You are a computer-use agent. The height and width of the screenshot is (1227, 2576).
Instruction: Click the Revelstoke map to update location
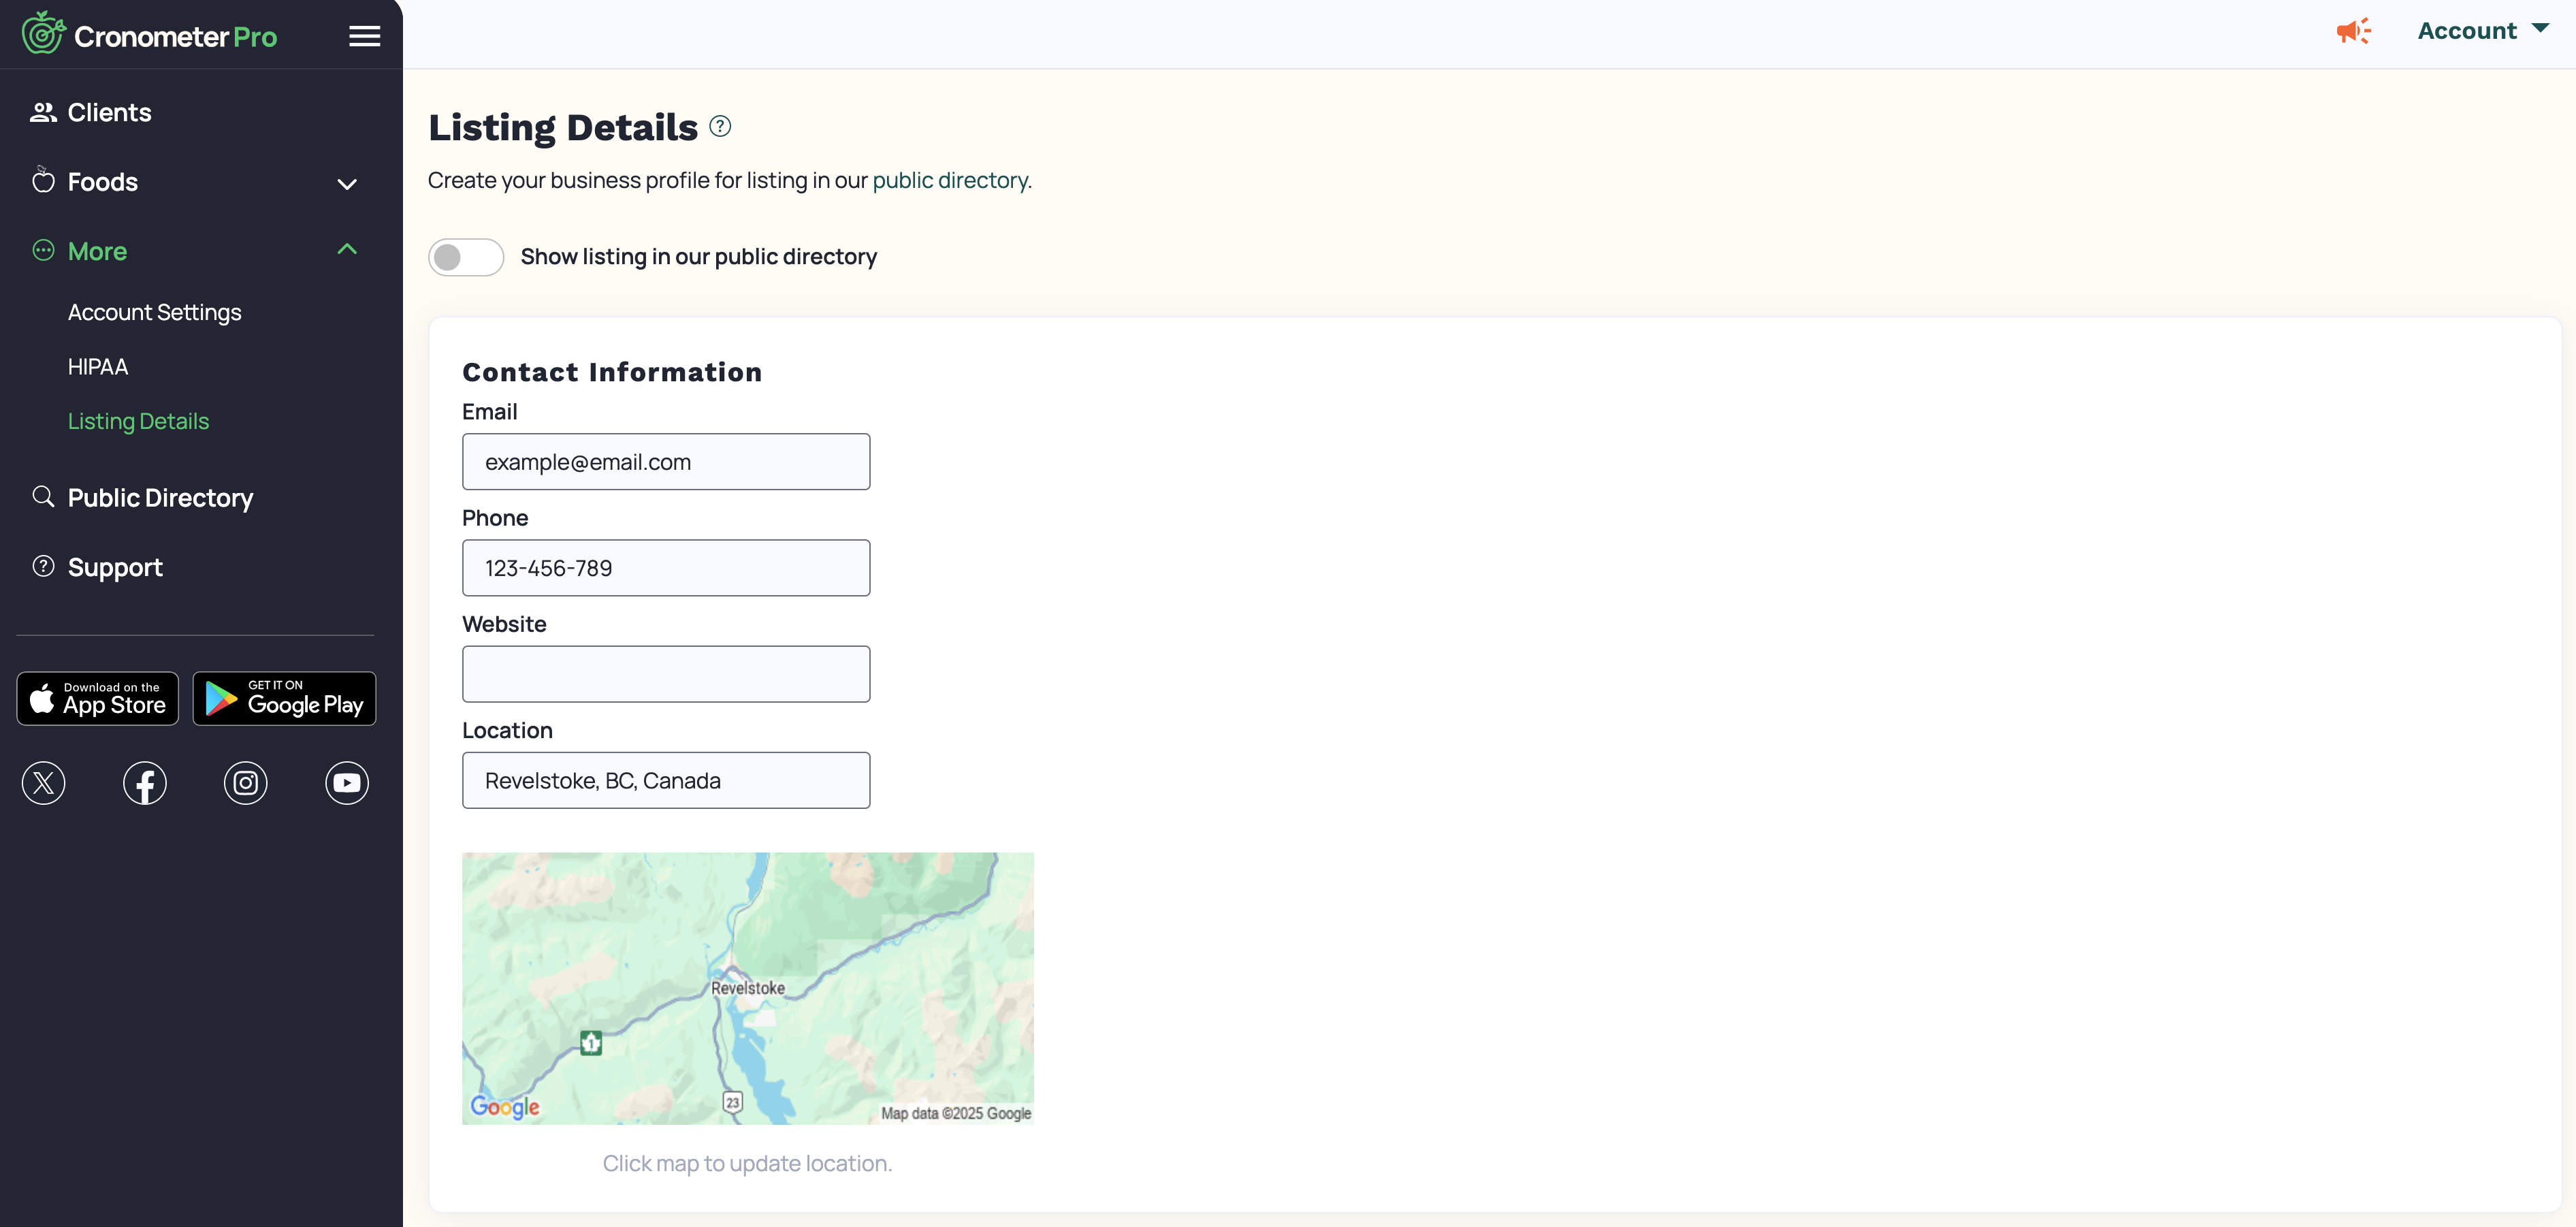[748, 988]
